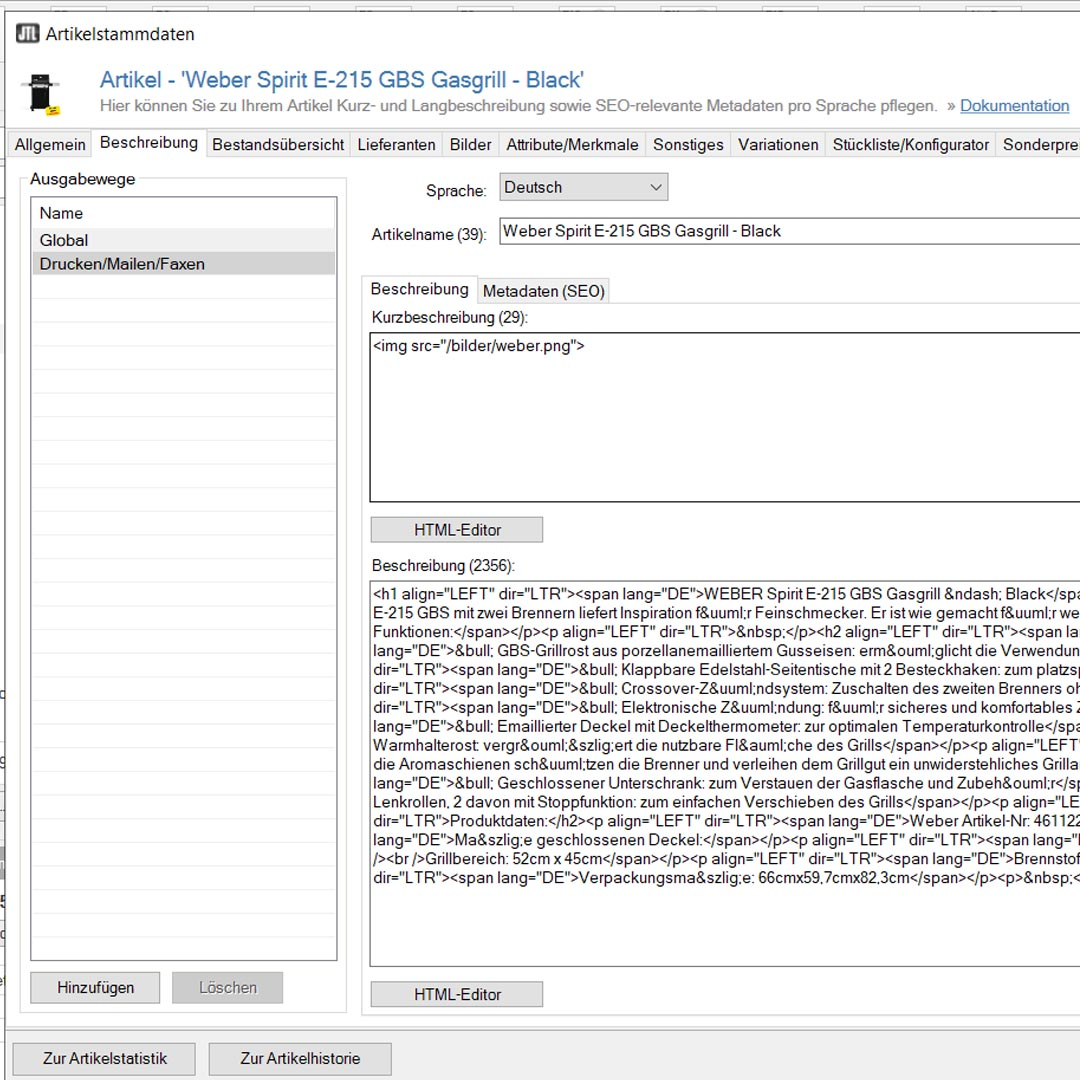The width and height of the screenshot is (1080, 1080).
Task: Select the Drucken/Mailen/Faxen row
Action: [x=183, y=264]
